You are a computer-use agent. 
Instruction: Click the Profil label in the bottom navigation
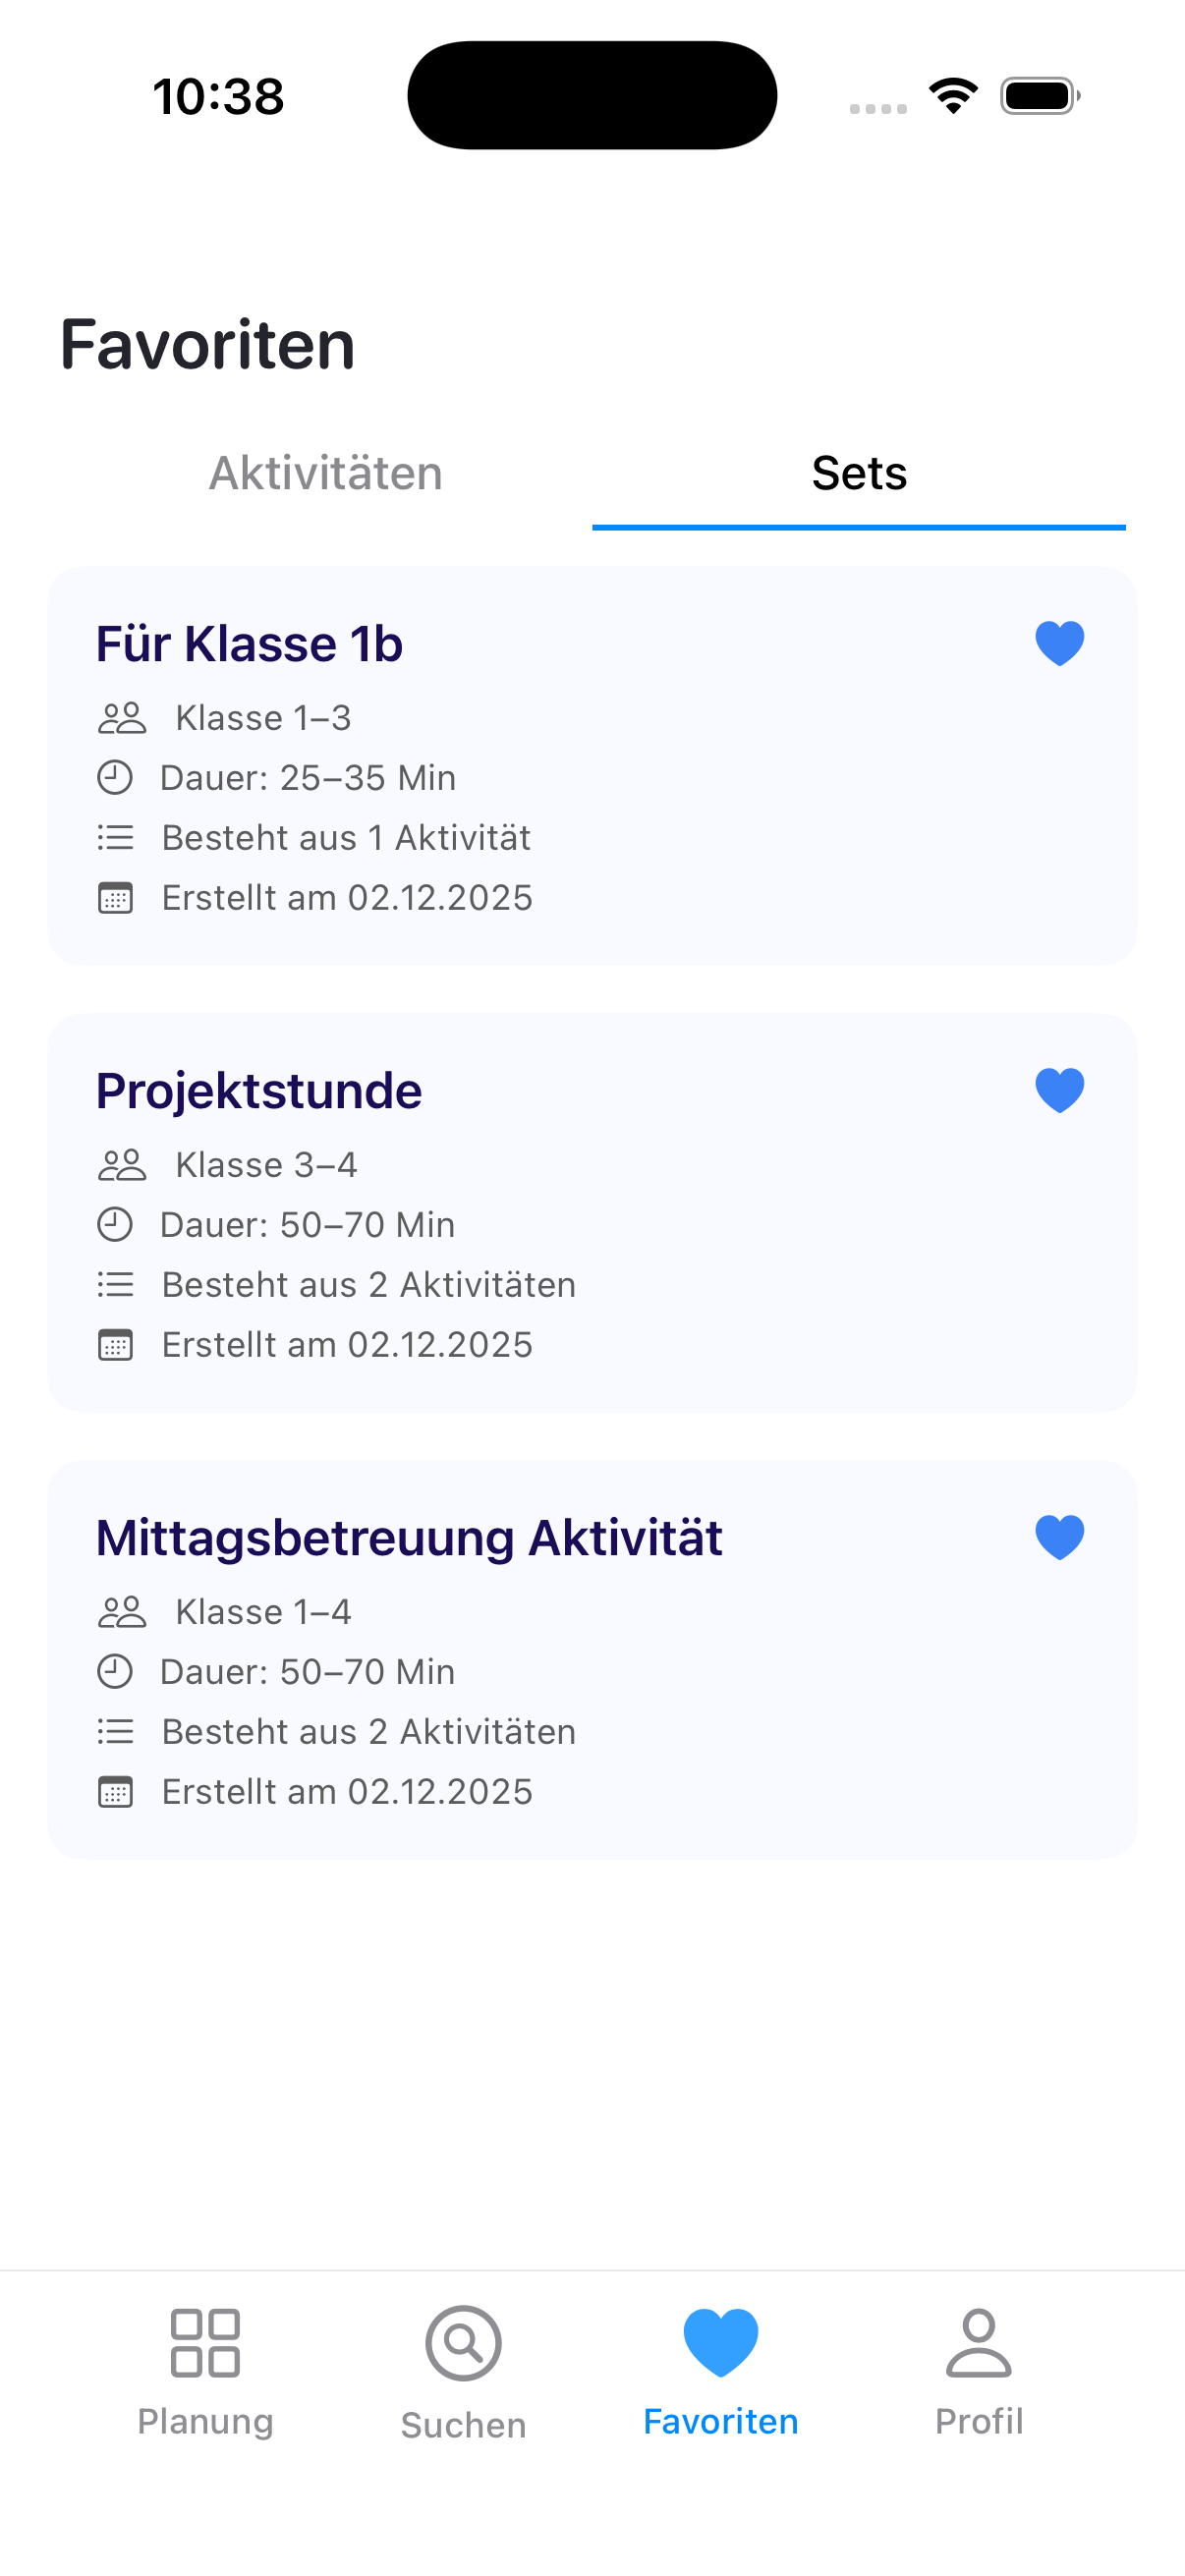[978, 2421]
